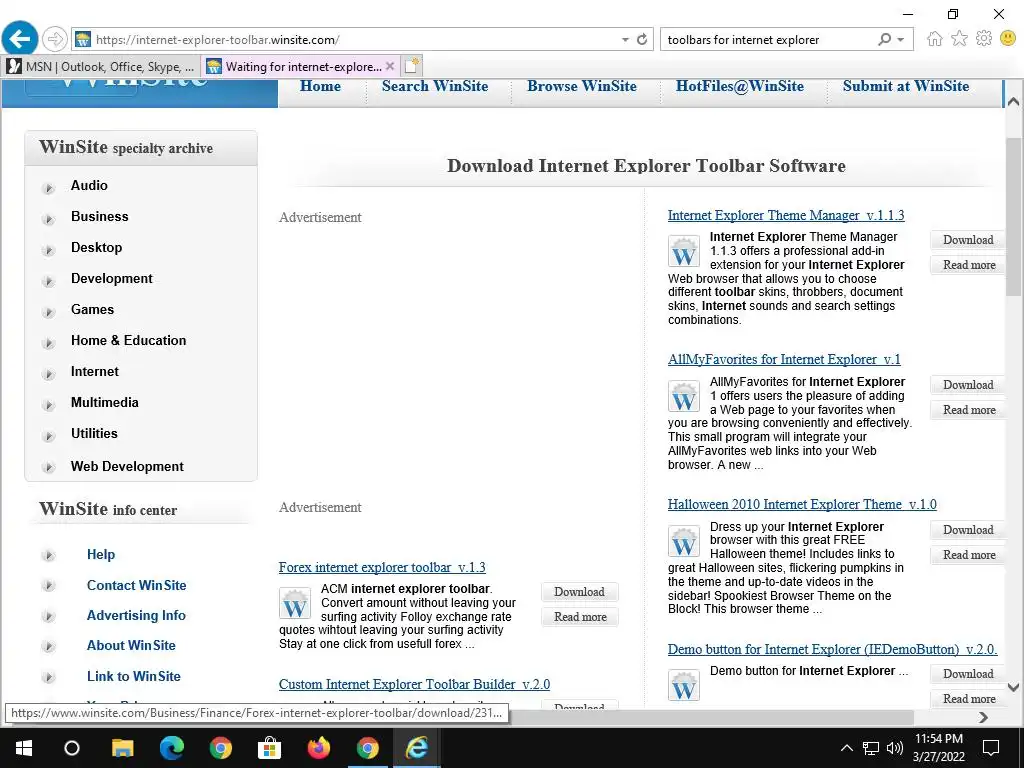Click the smiley feedback icon

1008,39
